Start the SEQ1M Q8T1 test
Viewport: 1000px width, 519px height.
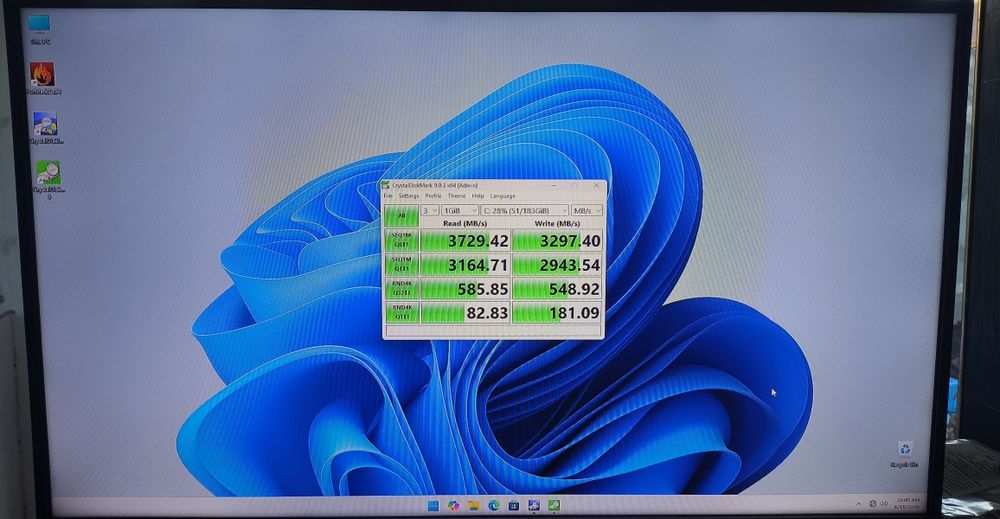click(401, 240)
